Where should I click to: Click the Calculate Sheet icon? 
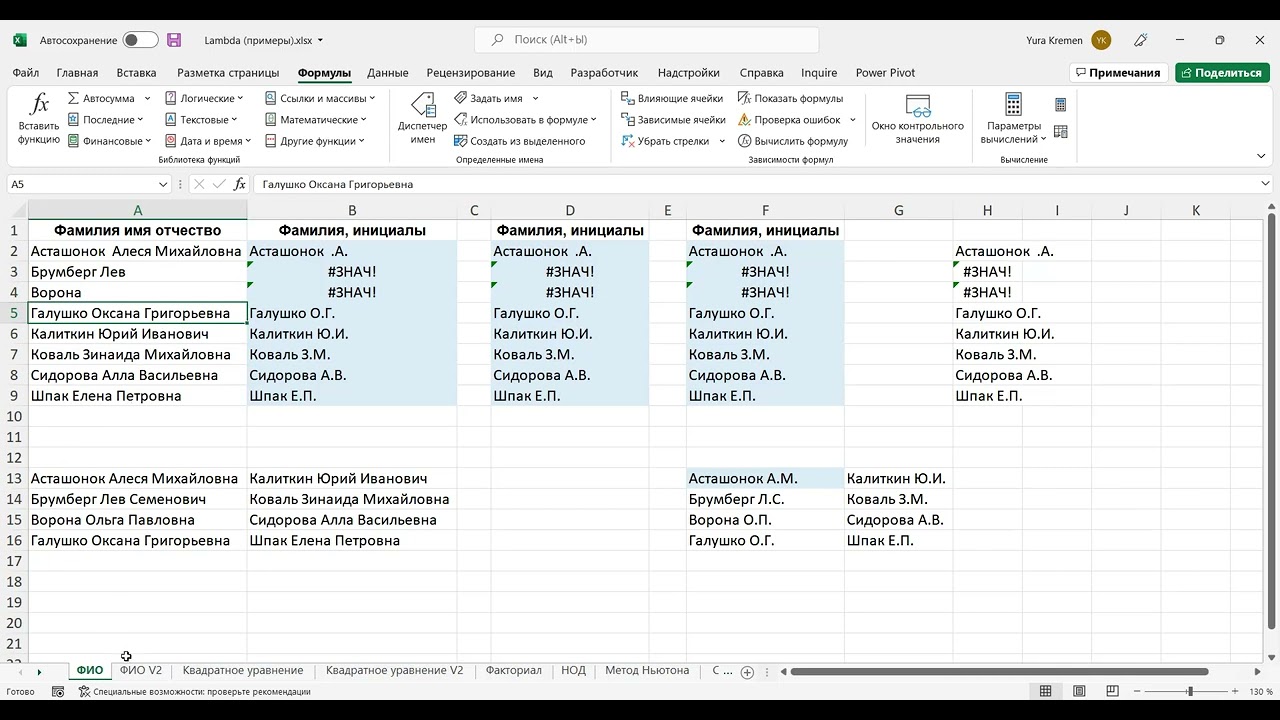(x=1061, y=132)
